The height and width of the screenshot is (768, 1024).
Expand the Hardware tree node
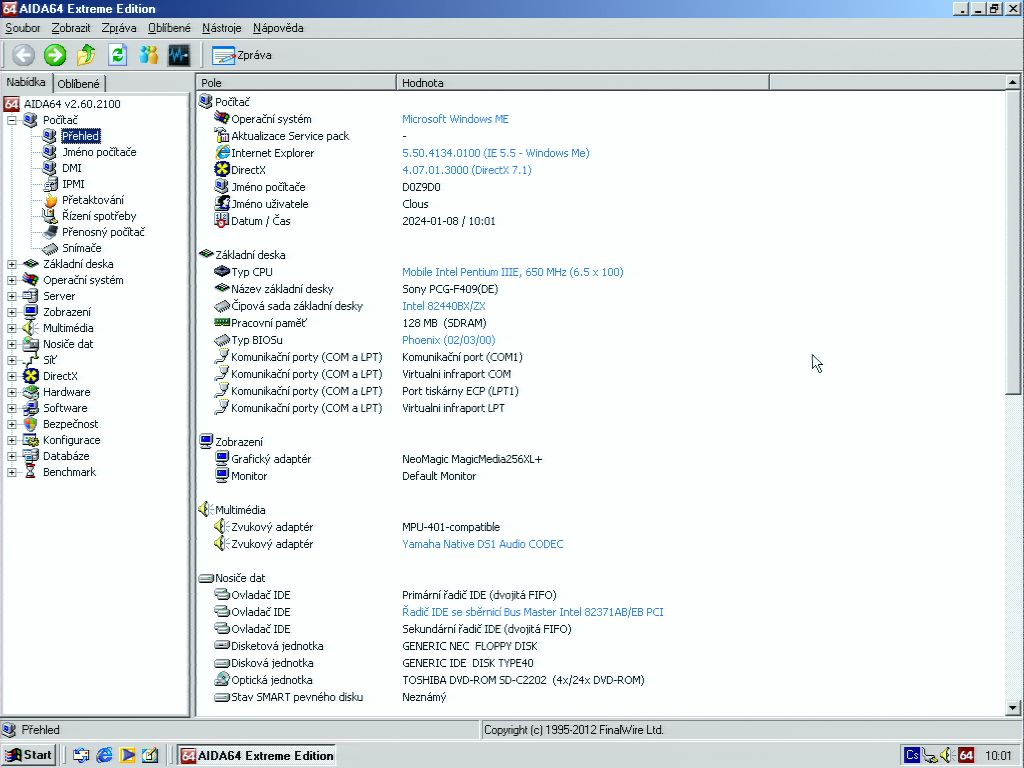[x=12, y=392]
